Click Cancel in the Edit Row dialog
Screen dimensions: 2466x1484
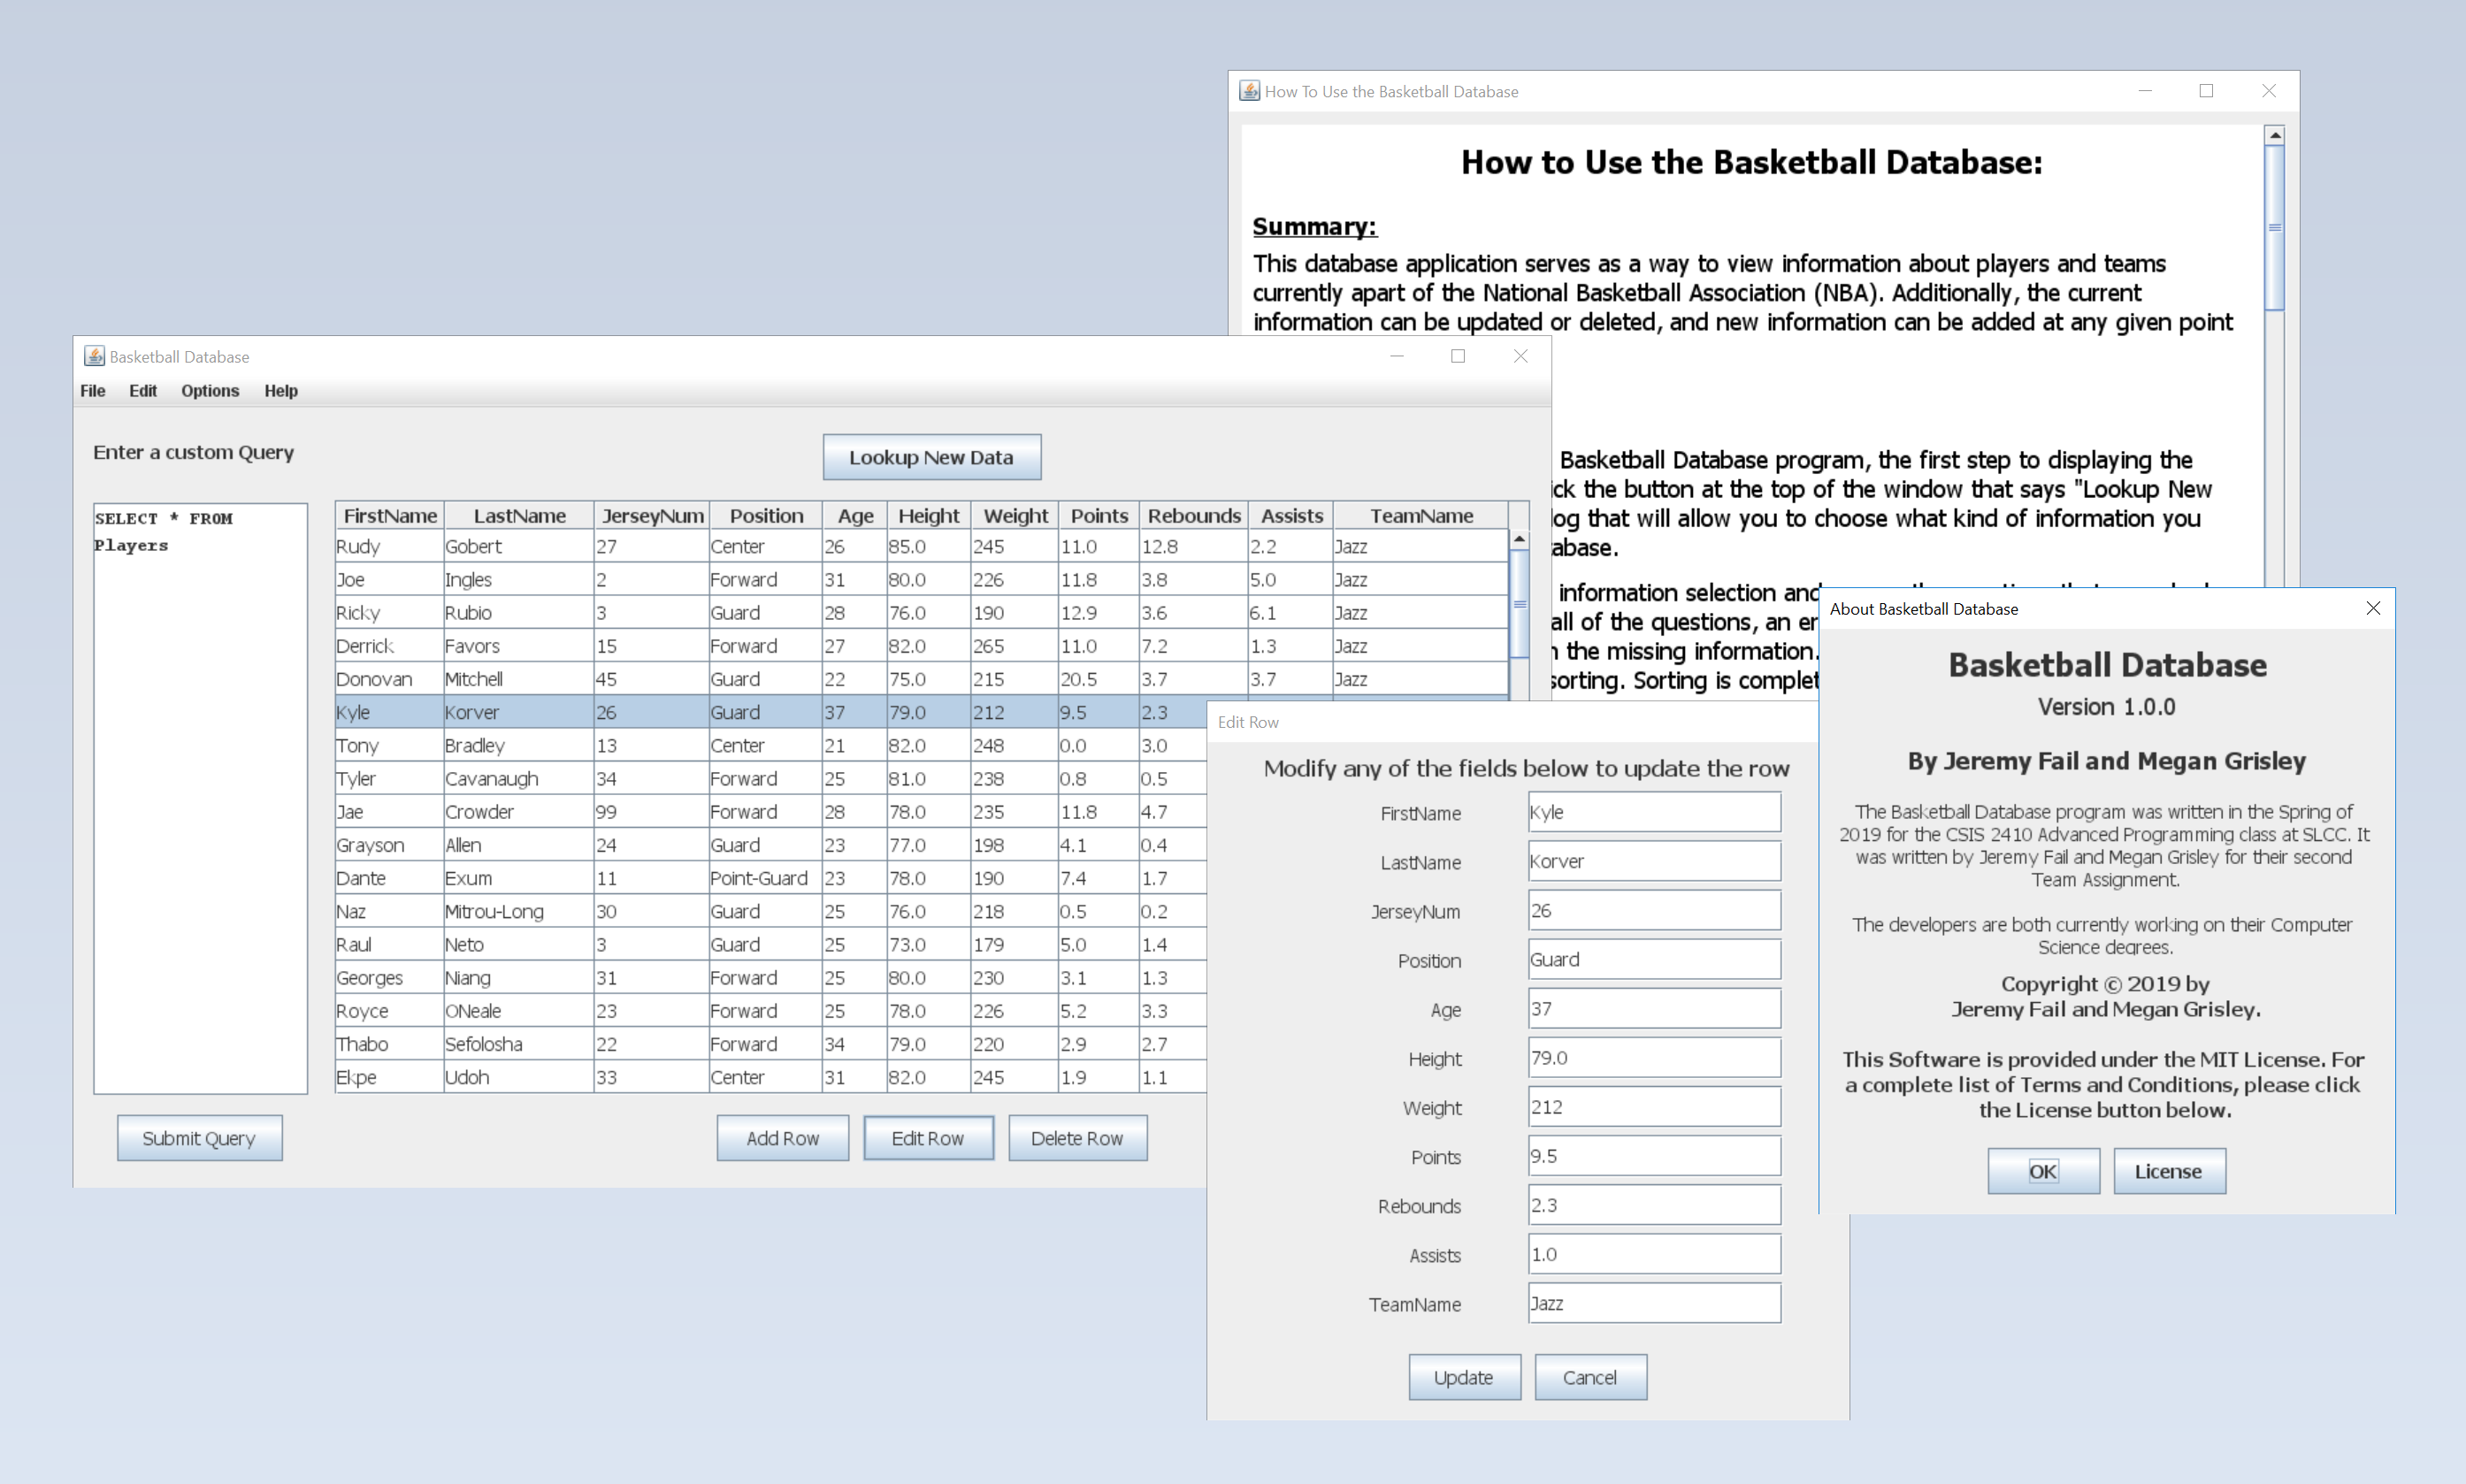(1590, 1376)
